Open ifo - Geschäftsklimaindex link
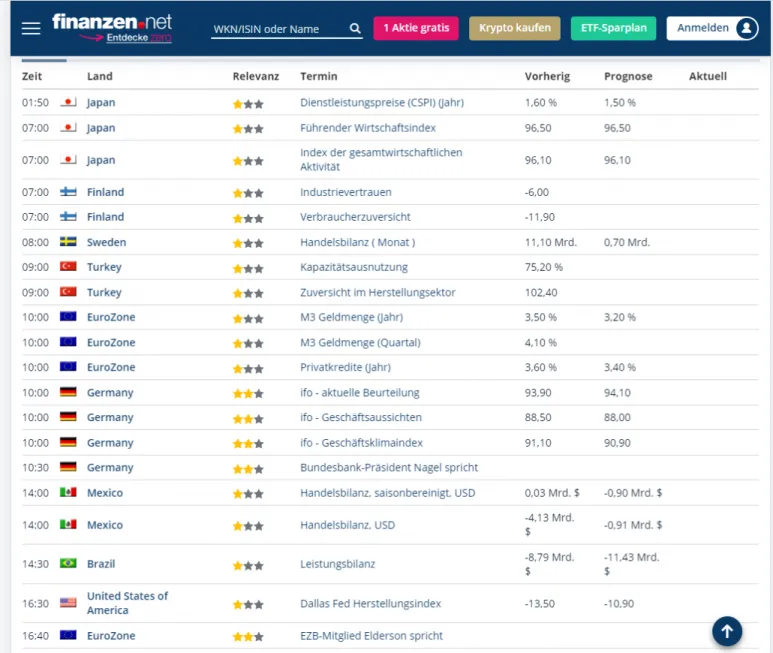Viewport: 773px width, 653px height. (361, 443)
